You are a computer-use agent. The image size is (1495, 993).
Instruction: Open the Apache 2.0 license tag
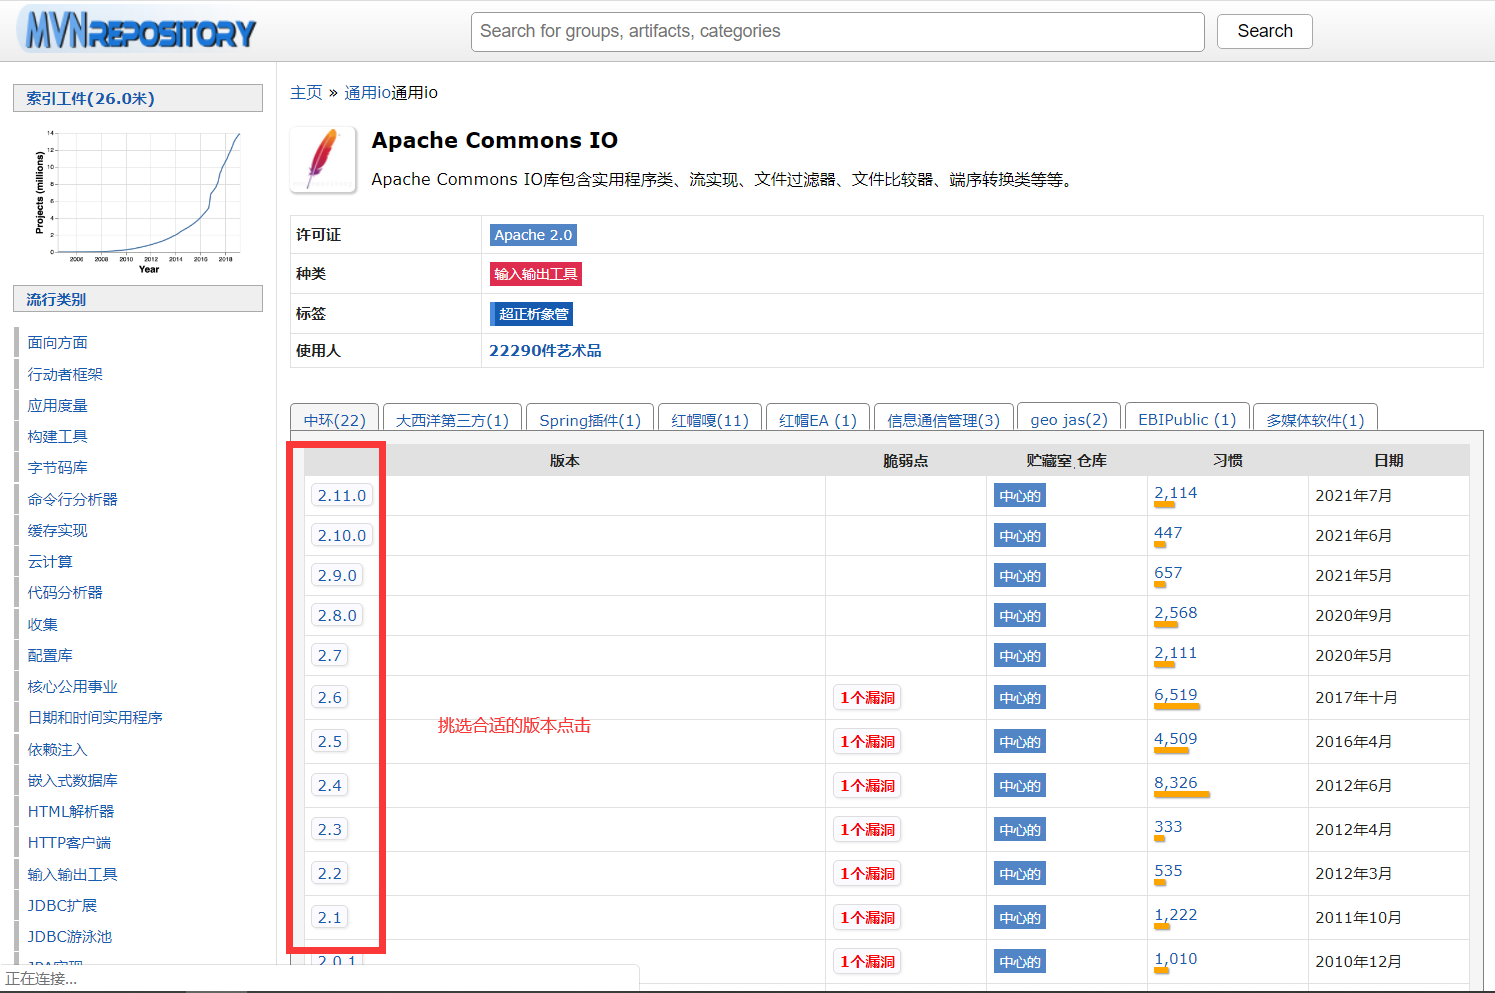(x=533, y=235)
